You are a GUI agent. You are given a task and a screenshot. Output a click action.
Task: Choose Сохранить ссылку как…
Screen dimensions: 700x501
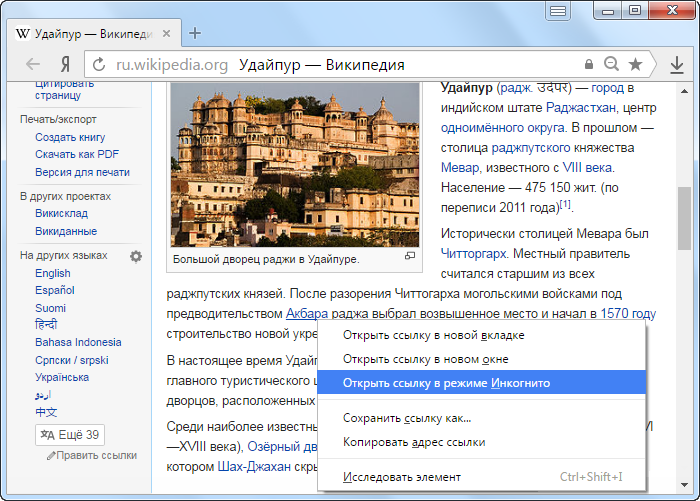click(482, 418)
